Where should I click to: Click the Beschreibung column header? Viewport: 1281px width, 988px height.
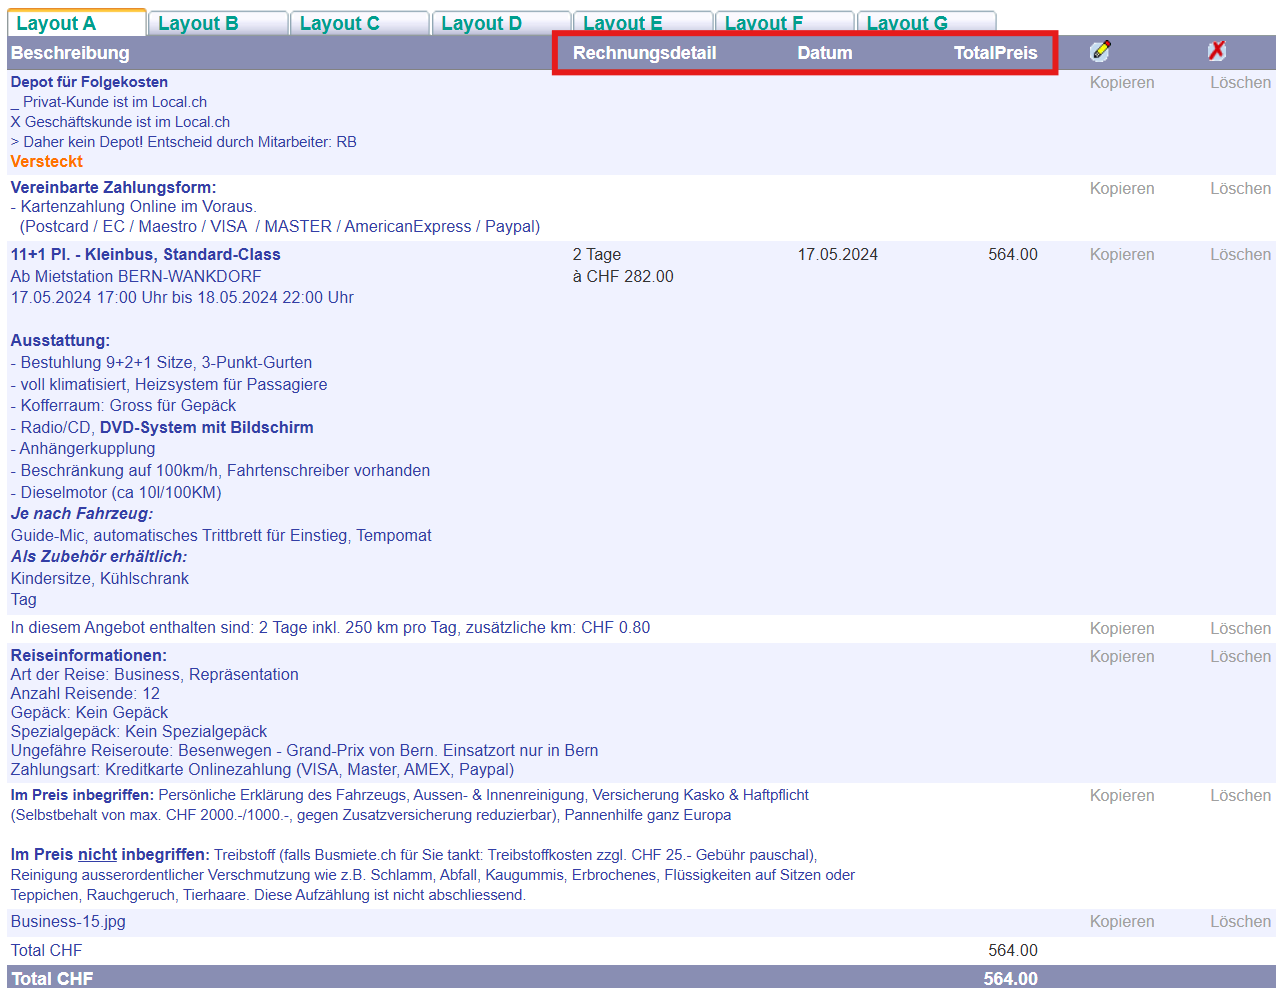click(70, 53)
